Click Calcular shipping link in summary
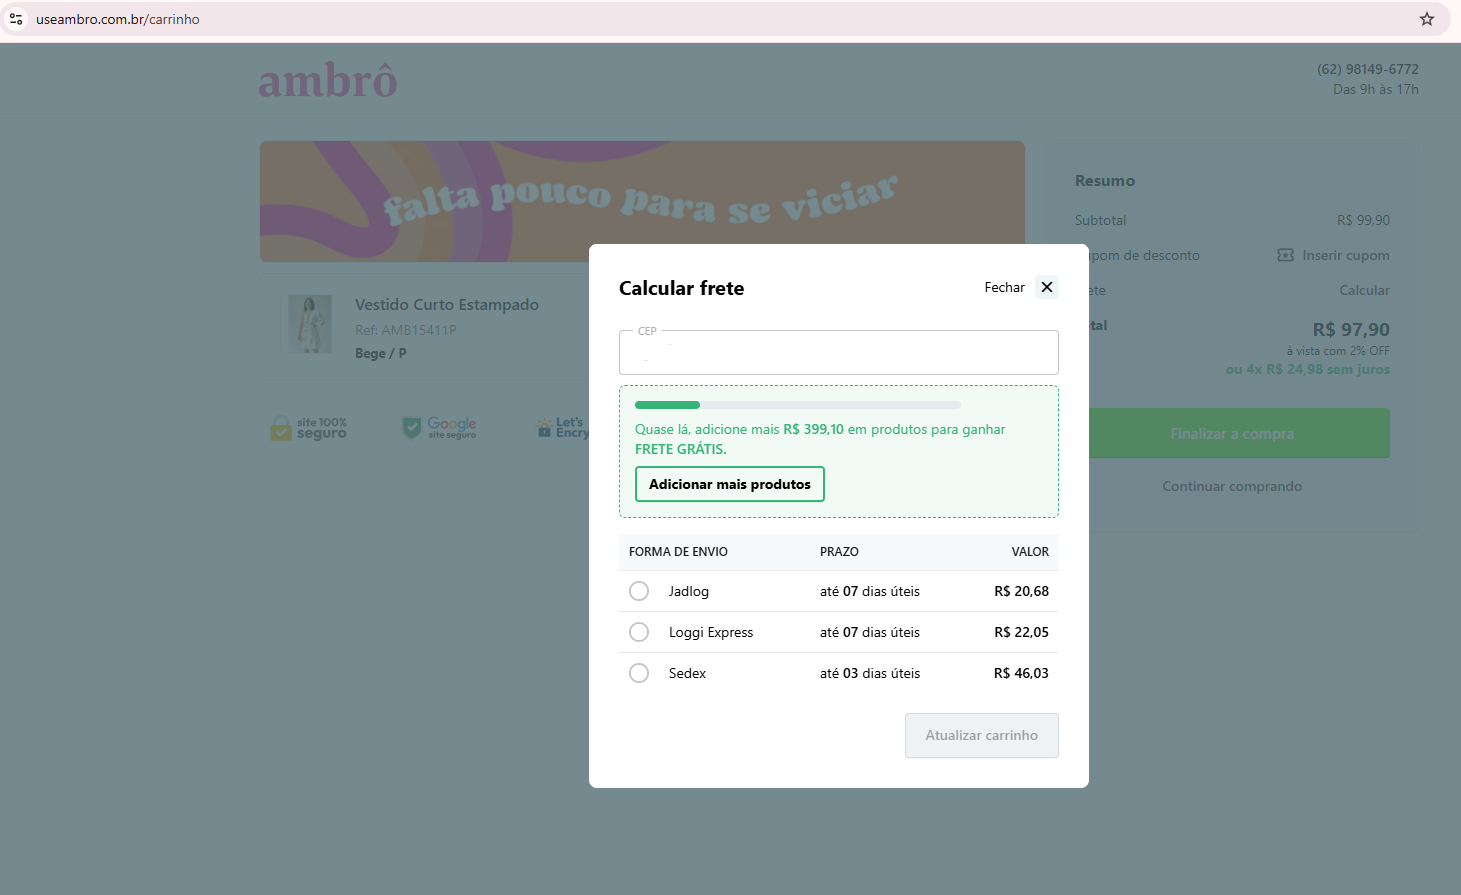Screen dimensions: 1461x895 click(1364, 290)
